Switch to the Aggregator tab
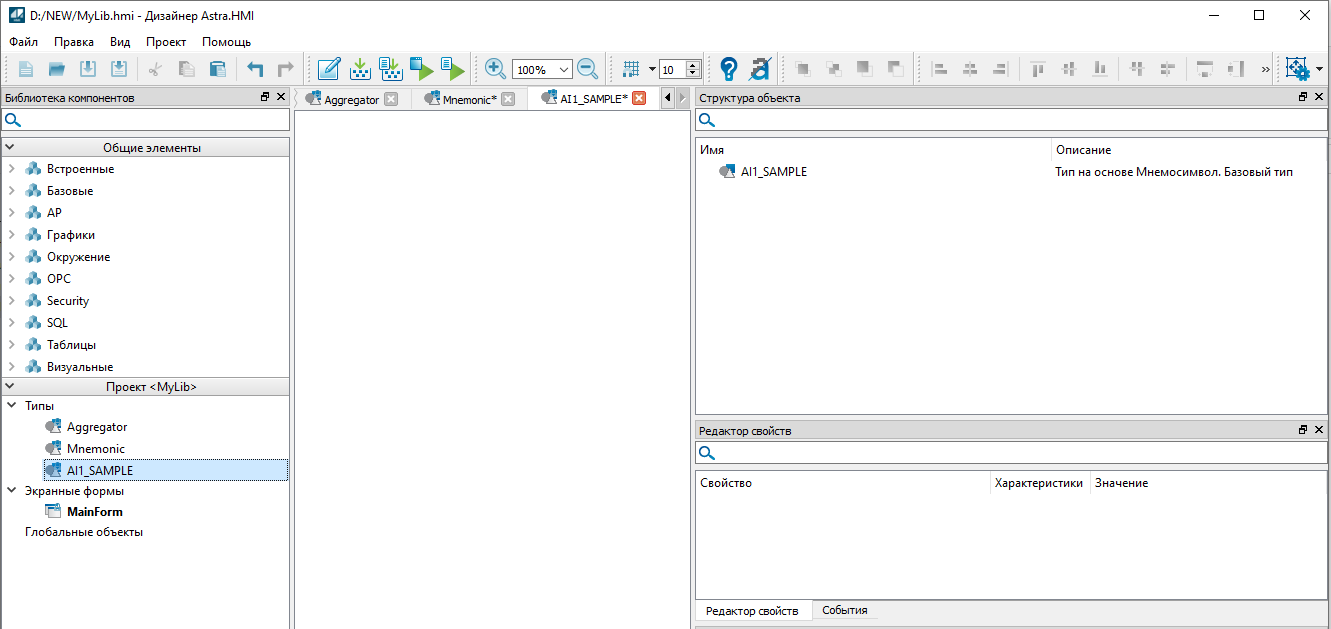Screen dimensions: 1331x629 click(349, 99)
